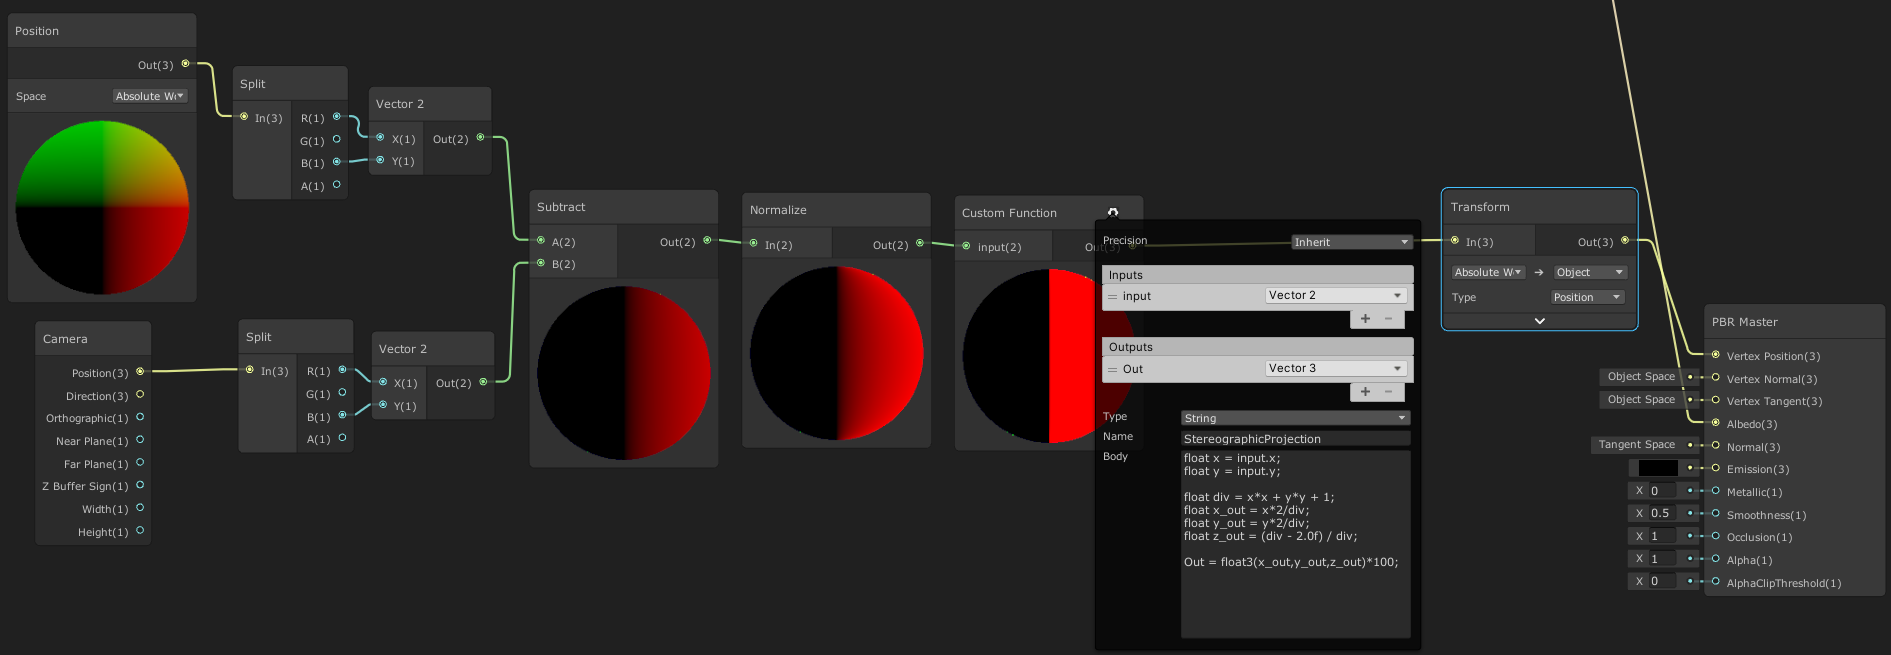
Task: Edit the Metallic X value field
Action: (x=1663, y=491)
